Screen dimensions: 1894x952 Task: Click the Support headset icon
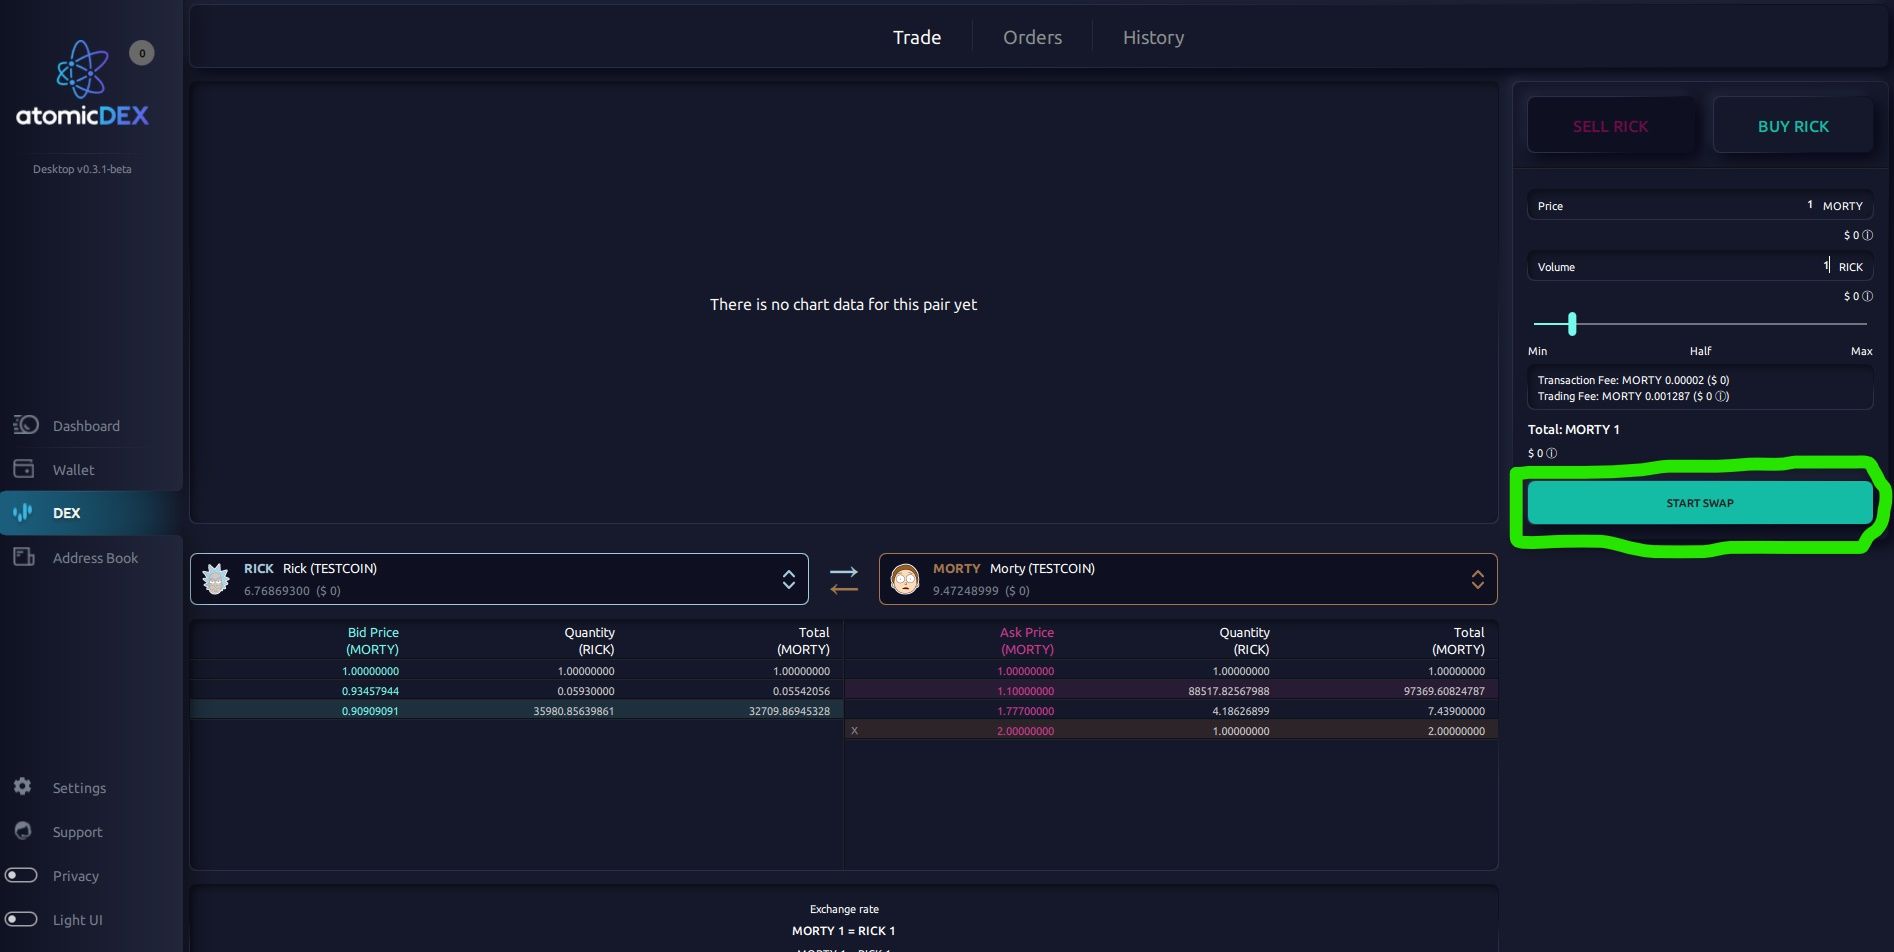tap(22, 831)
